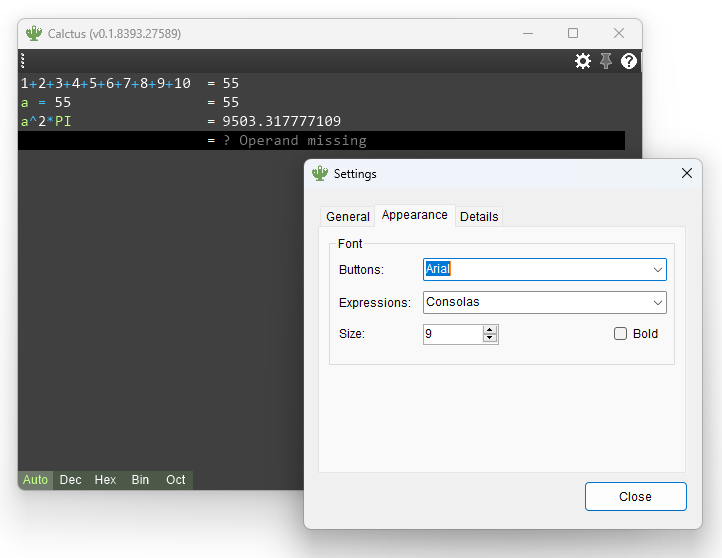Switch to Bin radix mode
The width and height of the screenshot is (722, 558).
[x=140, y=480]
